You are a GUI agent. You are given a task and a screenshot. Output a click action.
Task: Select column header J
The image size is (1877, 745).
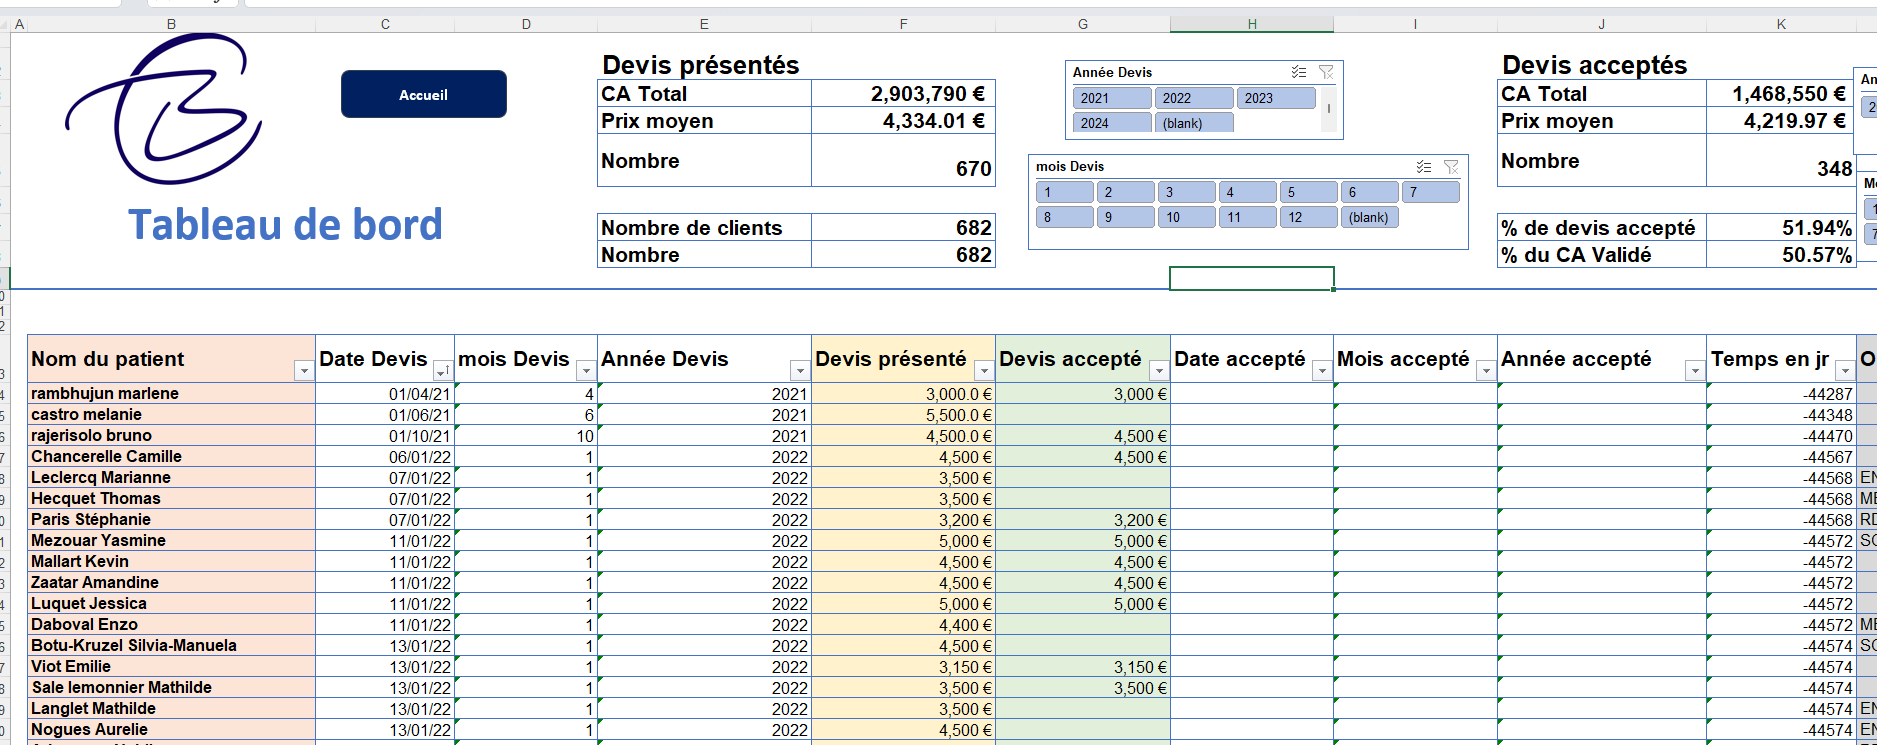pos(1601,24)
